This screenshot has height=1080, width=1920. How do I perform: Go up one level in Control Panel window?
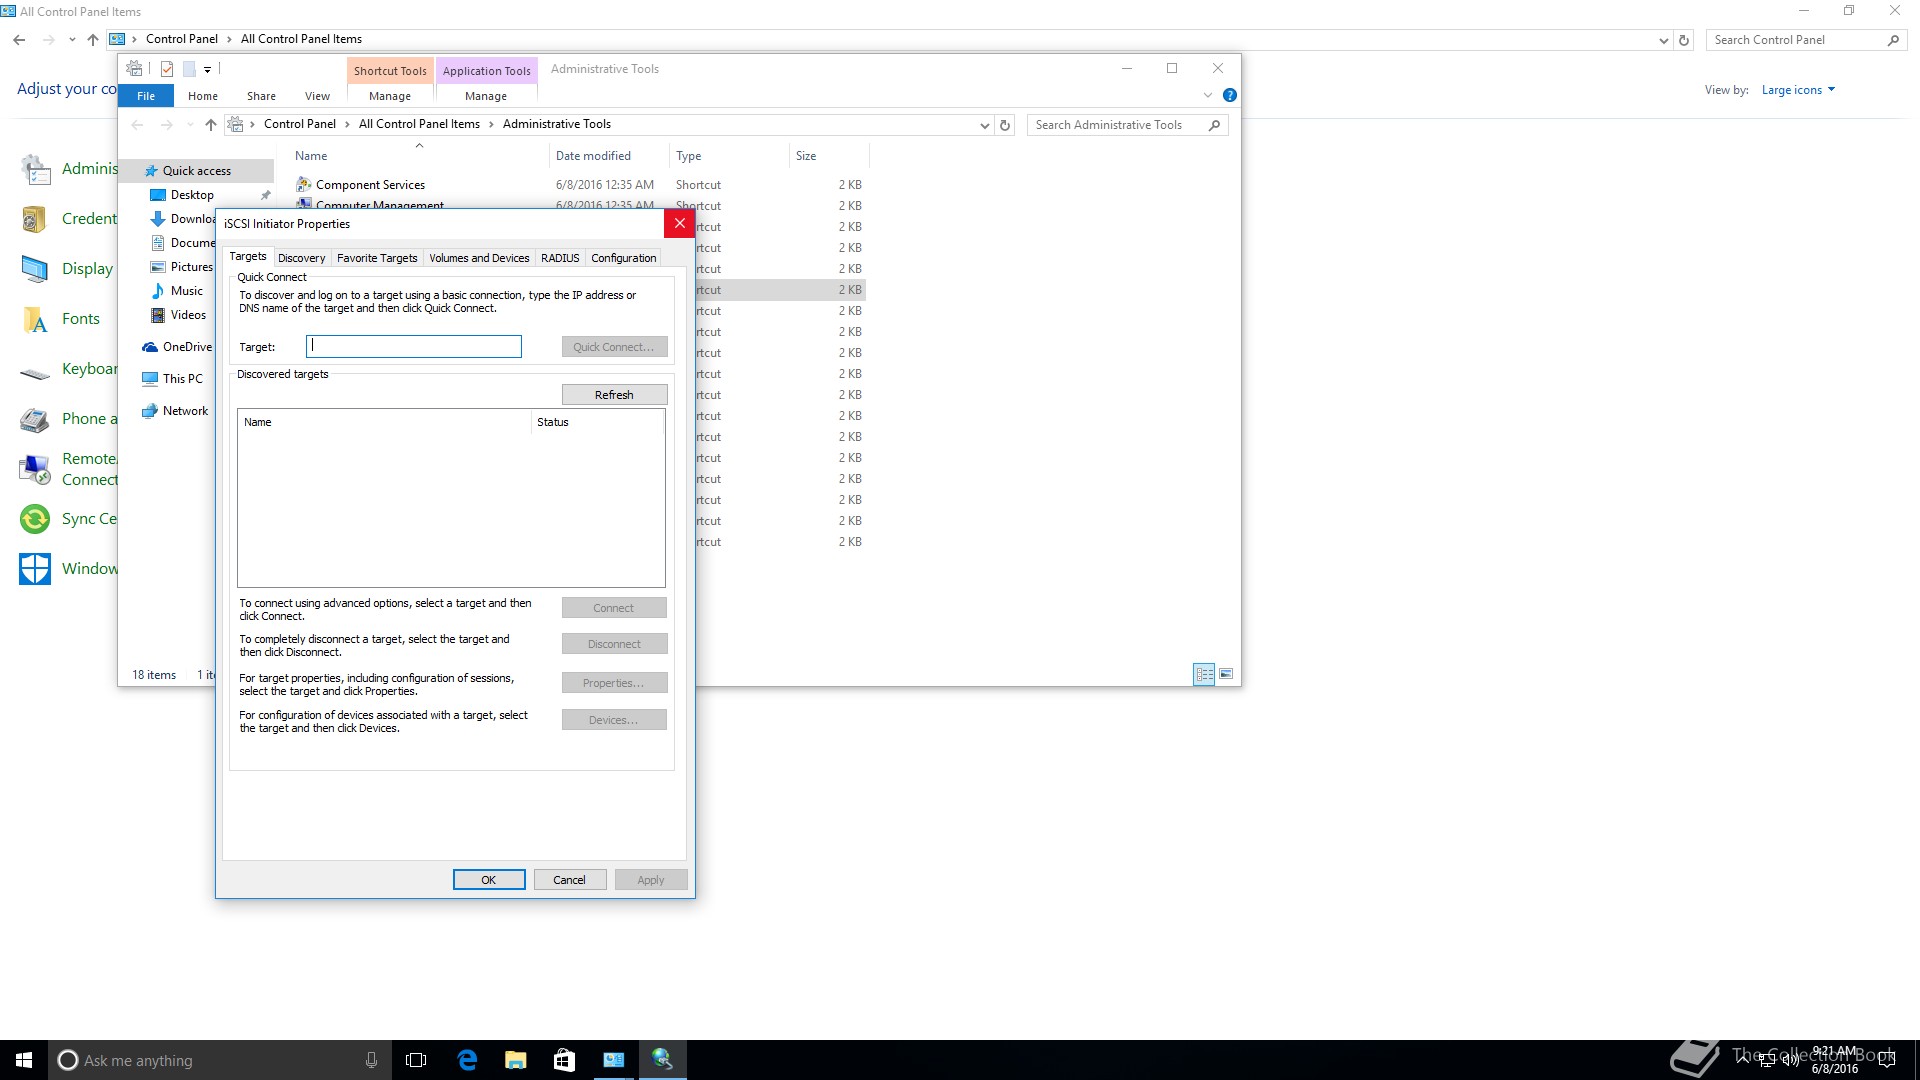[x=93, y=40]
